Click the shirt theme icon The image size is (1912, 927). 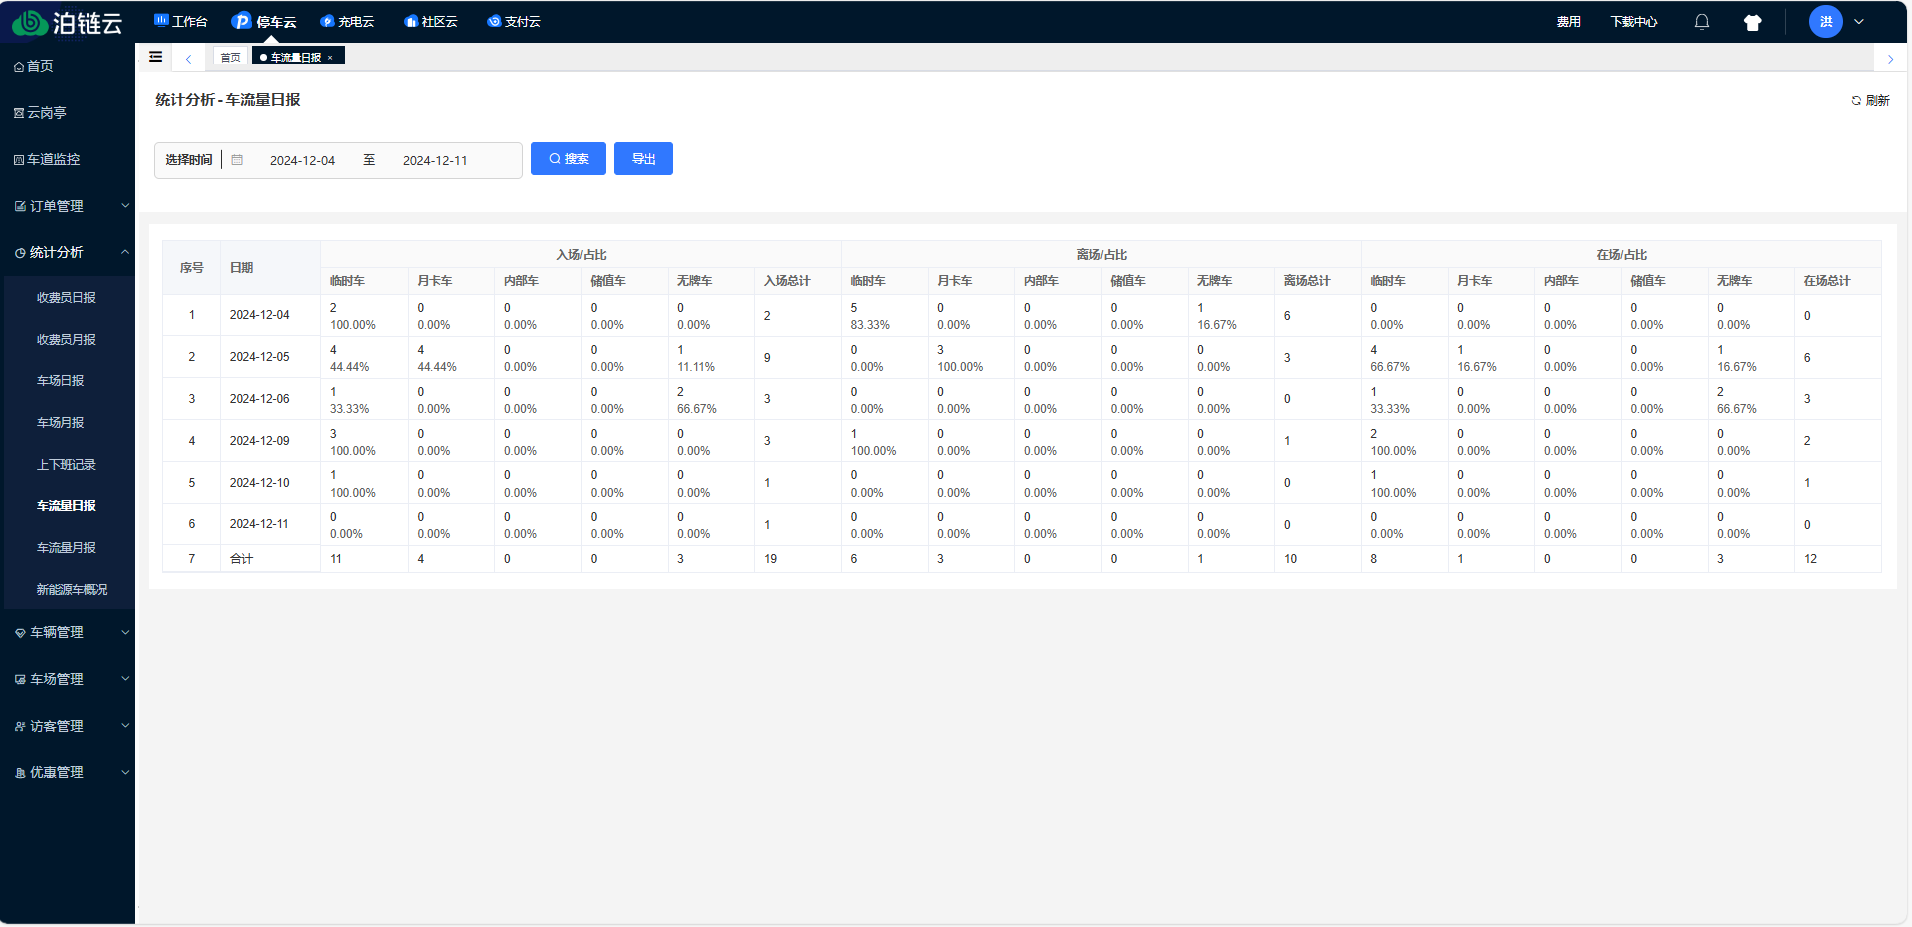(x=1752, y=22)
